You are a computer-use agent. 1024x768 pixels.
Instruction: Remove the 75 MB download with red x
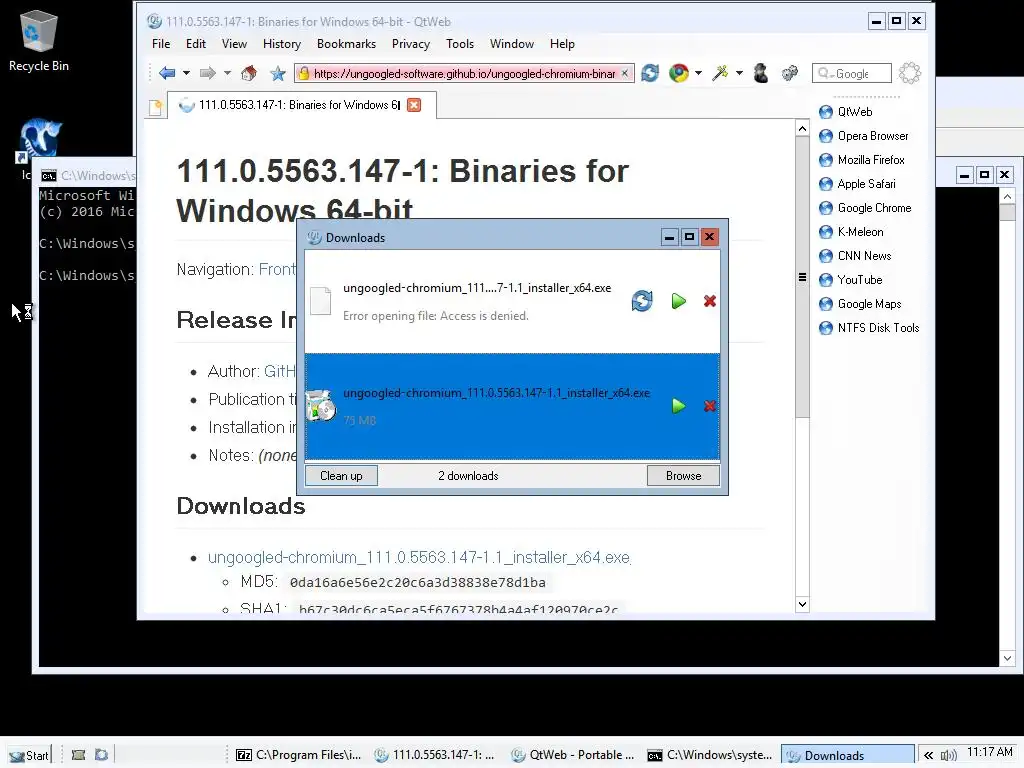(x=710, y=406)
